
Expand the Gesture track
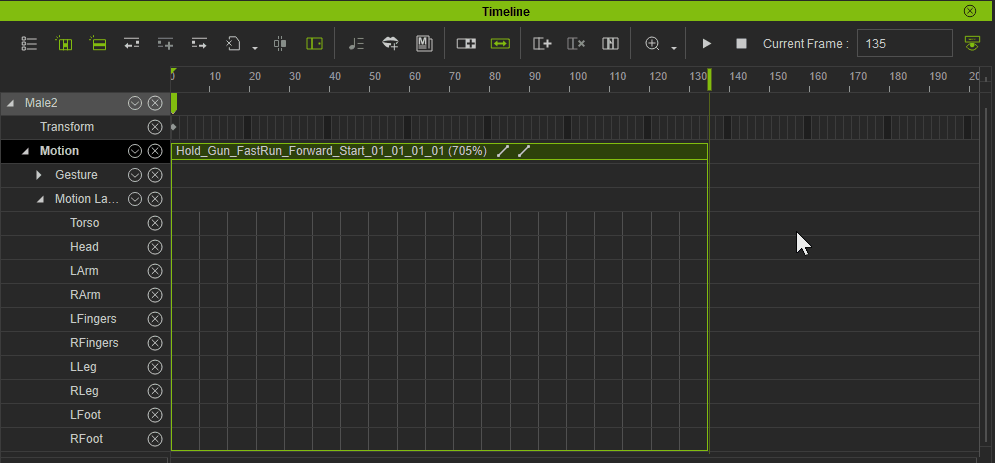click(39, 175)
